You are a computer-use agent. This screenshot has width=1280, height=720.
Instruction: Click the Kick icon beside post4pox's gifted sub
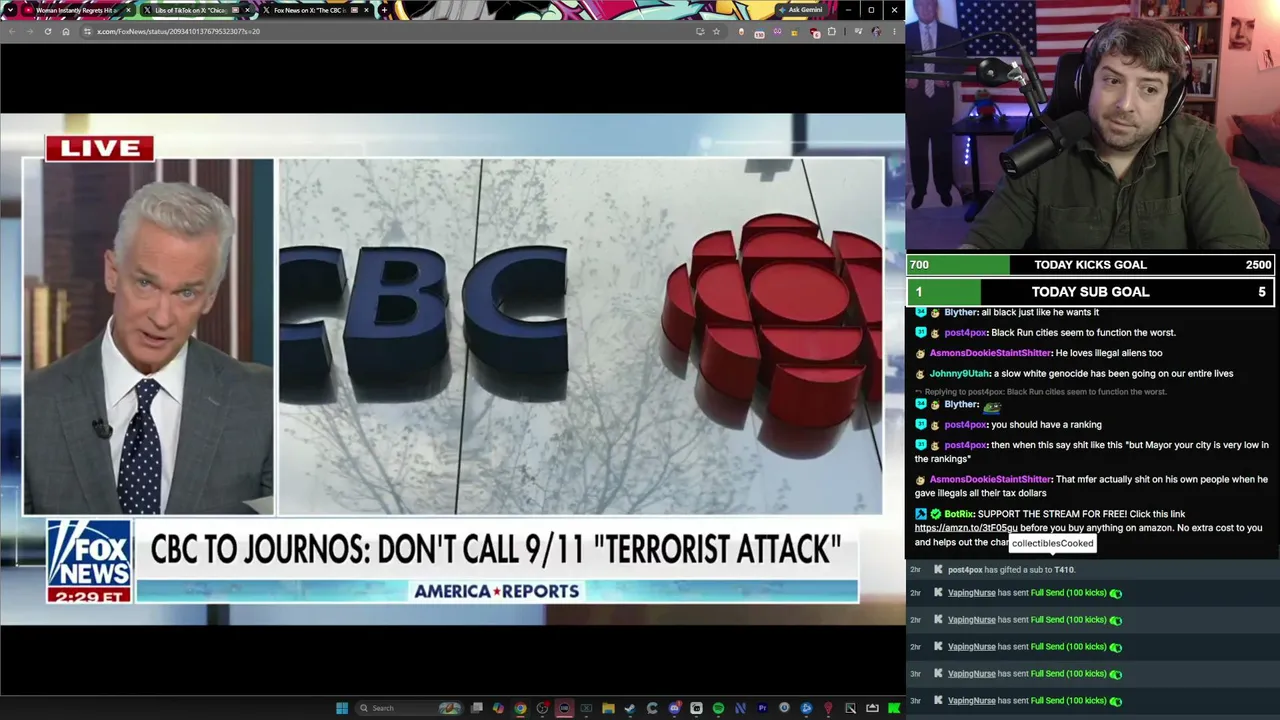pyautogui.click(x=938, y=570)
